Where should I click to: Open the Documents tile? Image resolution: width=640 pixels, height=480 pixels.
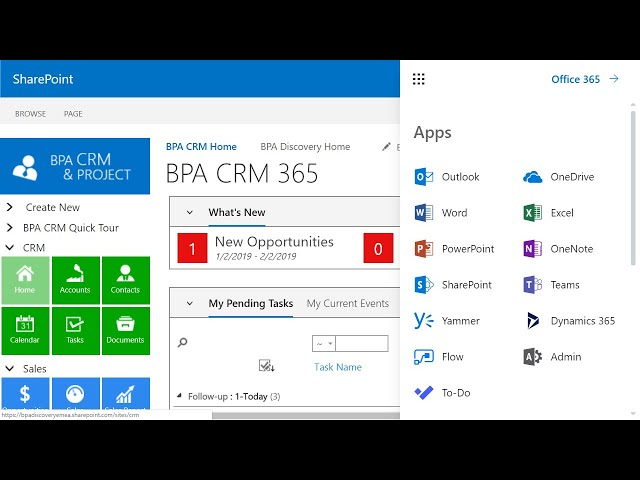126,331
